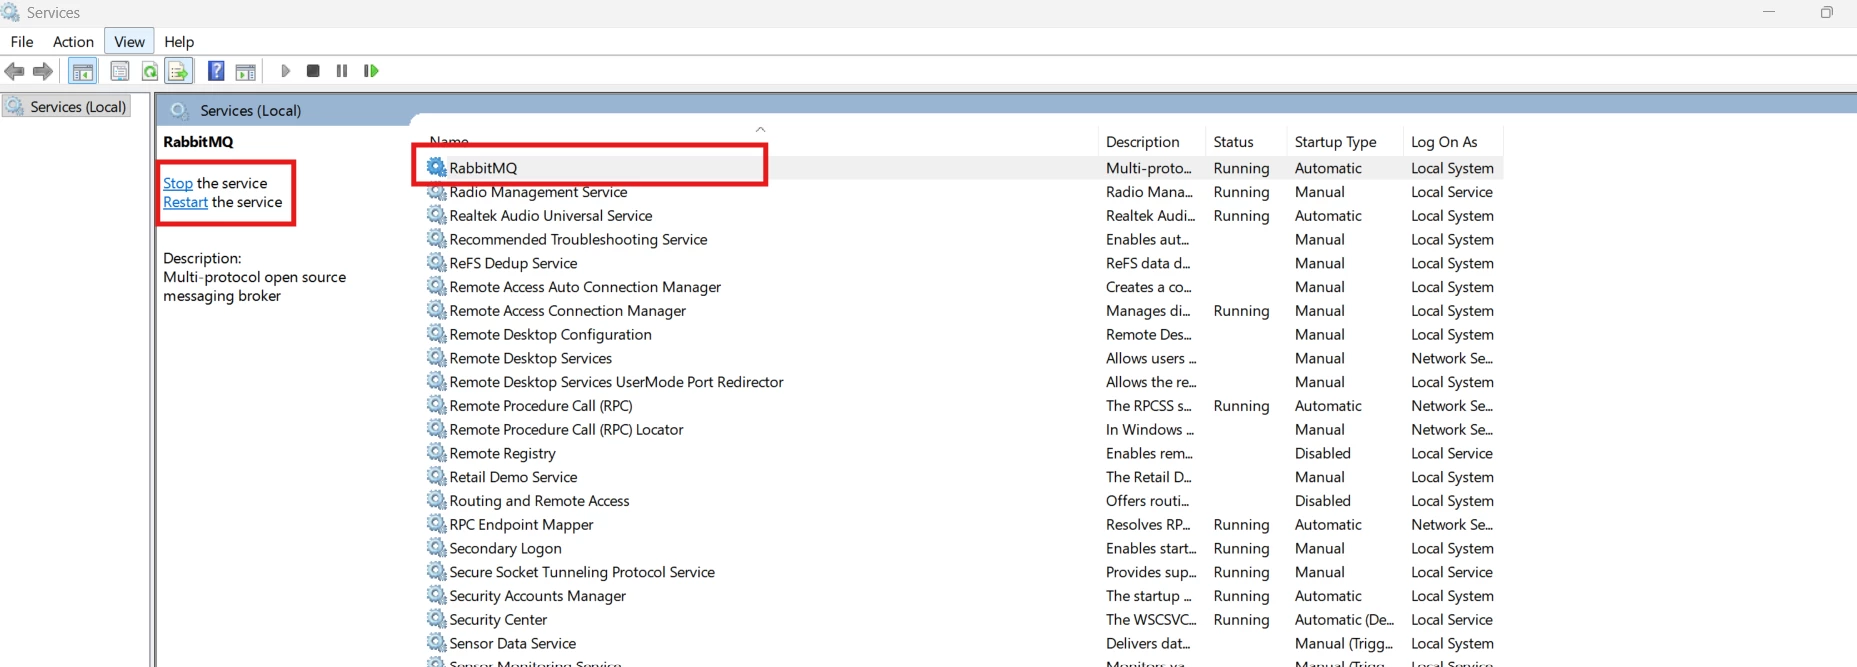Open the View menu
1857x667 pixels.
[129, 42]
